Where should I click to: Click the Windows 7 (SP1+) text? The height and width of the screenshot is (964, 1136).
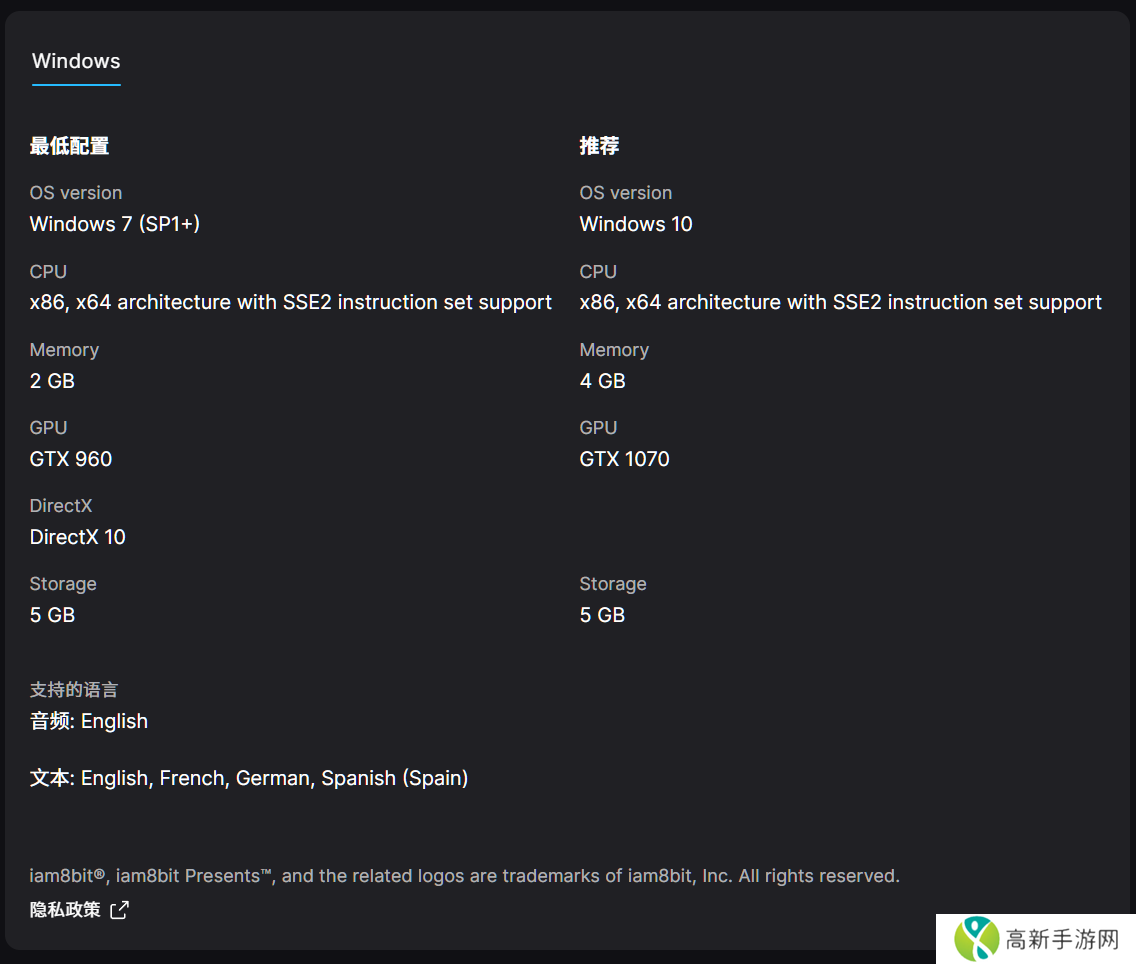[115, 224]
